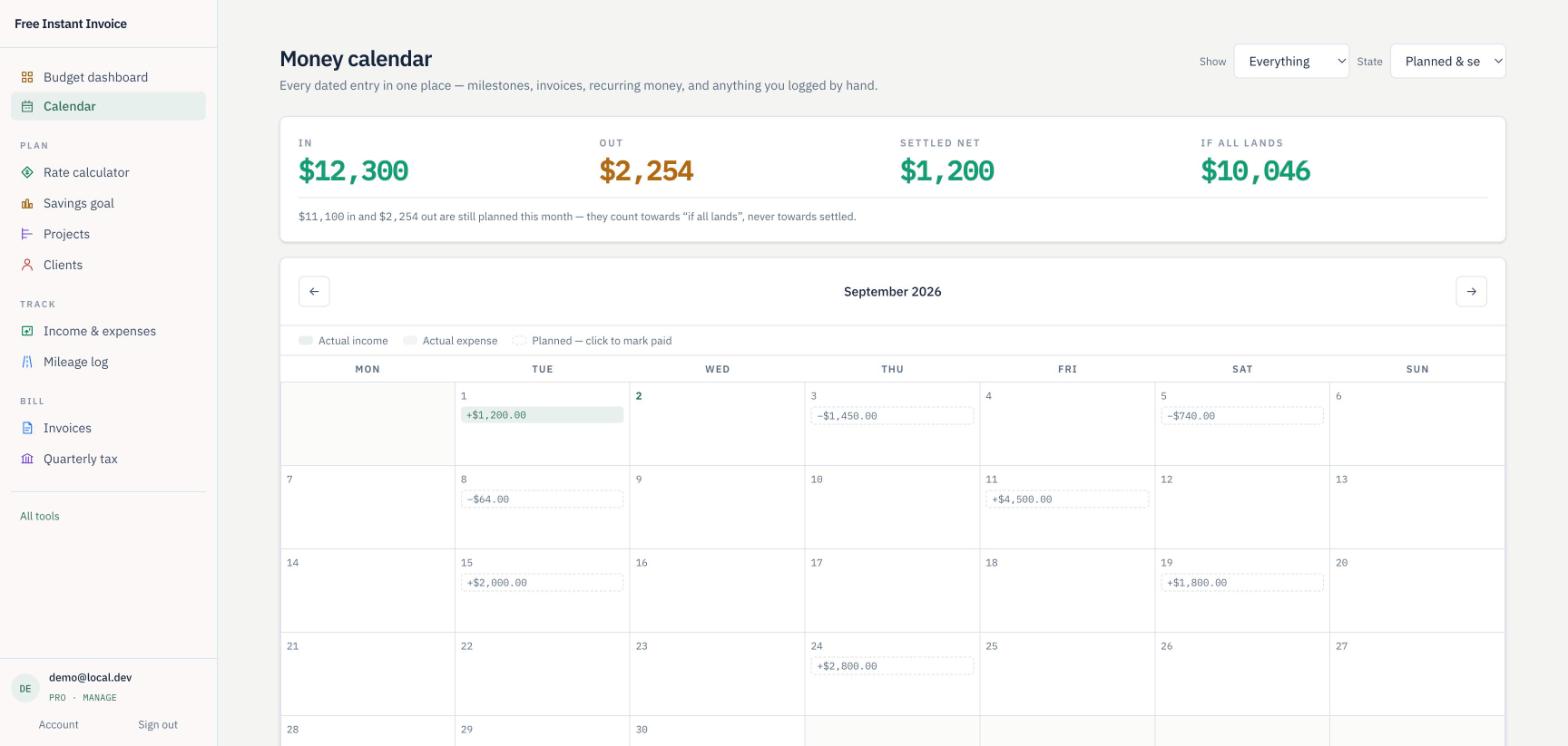Click the PRO · MANAGE plan link

(x=83, y=698)
